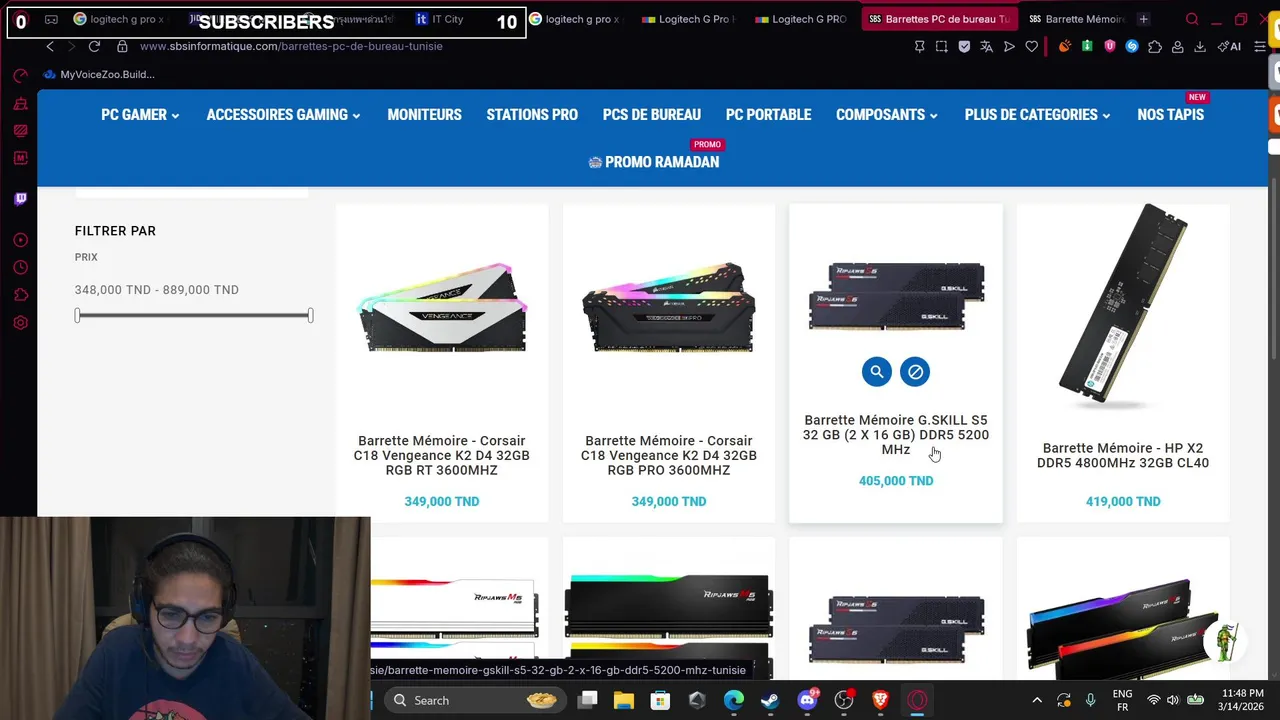Click the pin icon in address bar

tap(920, 46)
